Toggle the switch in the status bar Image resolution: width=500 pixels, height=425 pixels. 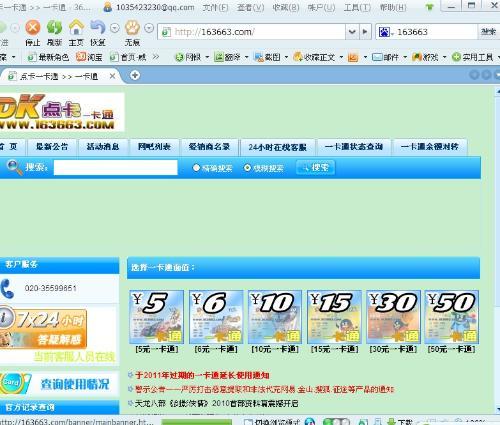[336, 422]
